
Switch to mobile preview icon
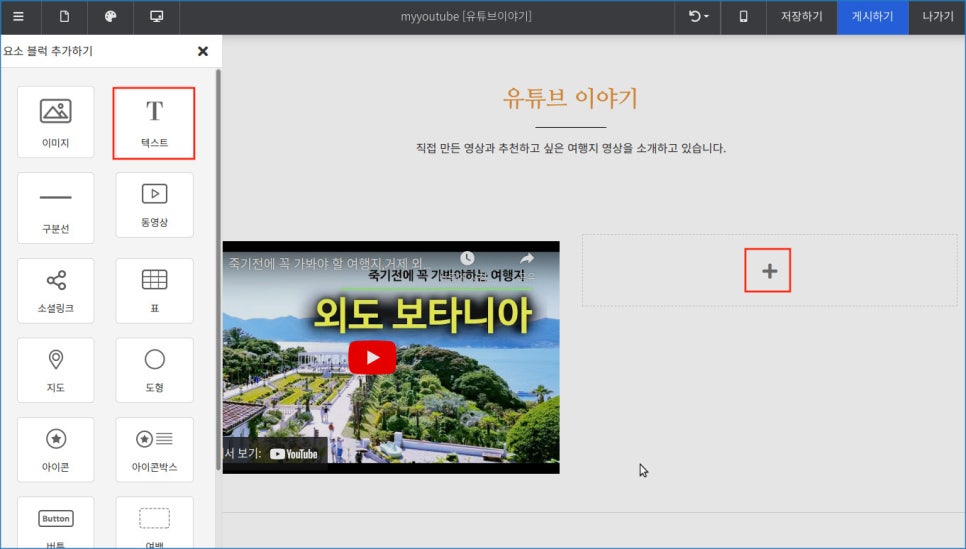[744, 17]
